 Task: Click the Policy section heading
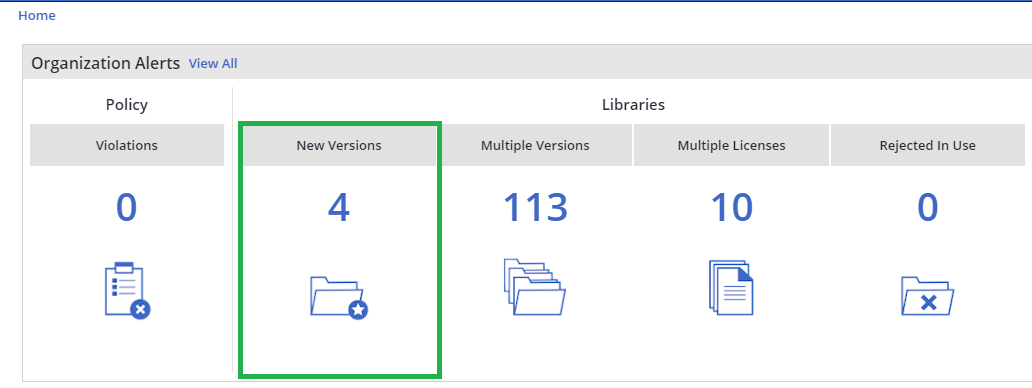point(127,105)
